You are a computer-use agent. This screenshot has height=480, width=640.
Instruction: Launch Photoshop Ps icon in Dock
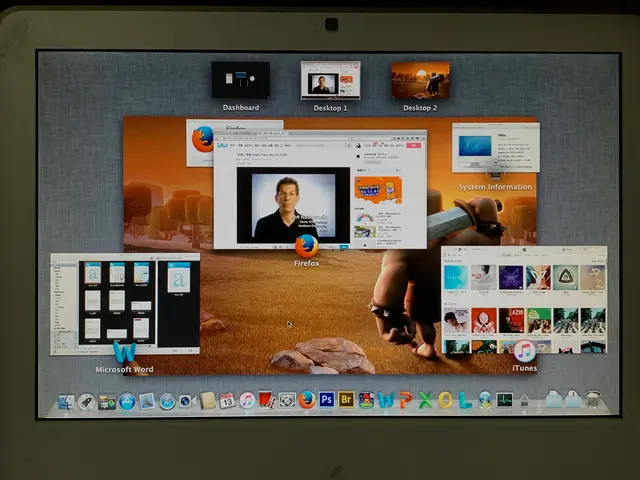click(x=327, y=400)
